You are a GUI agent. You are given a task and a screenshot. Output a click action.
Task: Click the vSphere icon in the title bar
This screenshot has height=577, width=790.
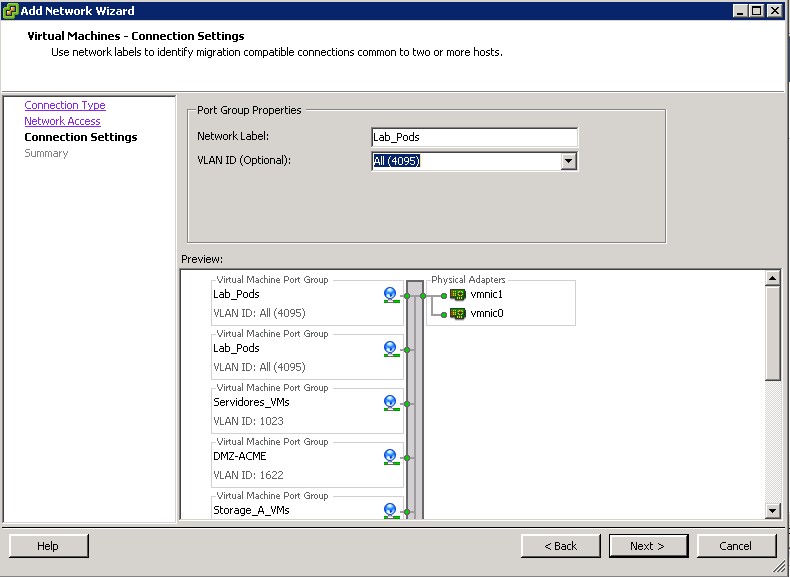tap(11, 10)
